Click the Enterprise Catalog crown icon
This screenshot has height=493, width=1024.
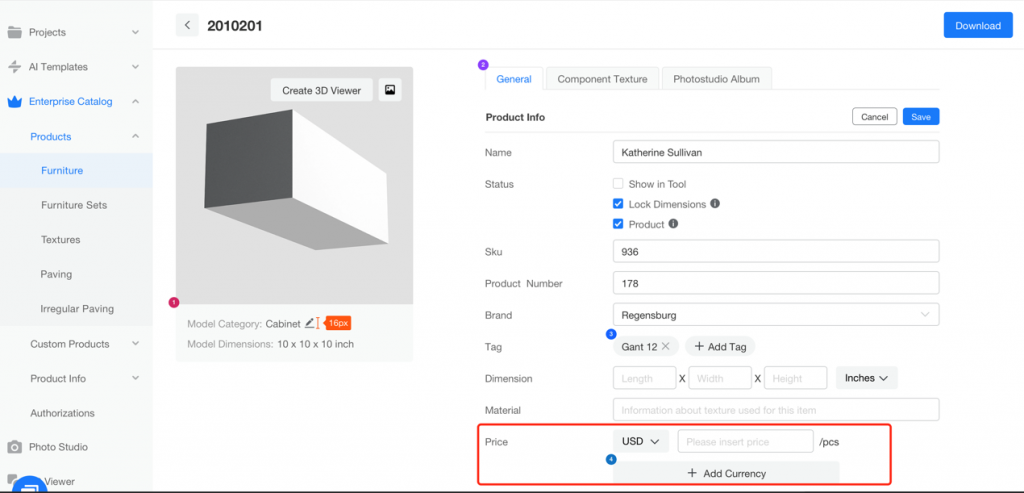click(x=14, y=101)
